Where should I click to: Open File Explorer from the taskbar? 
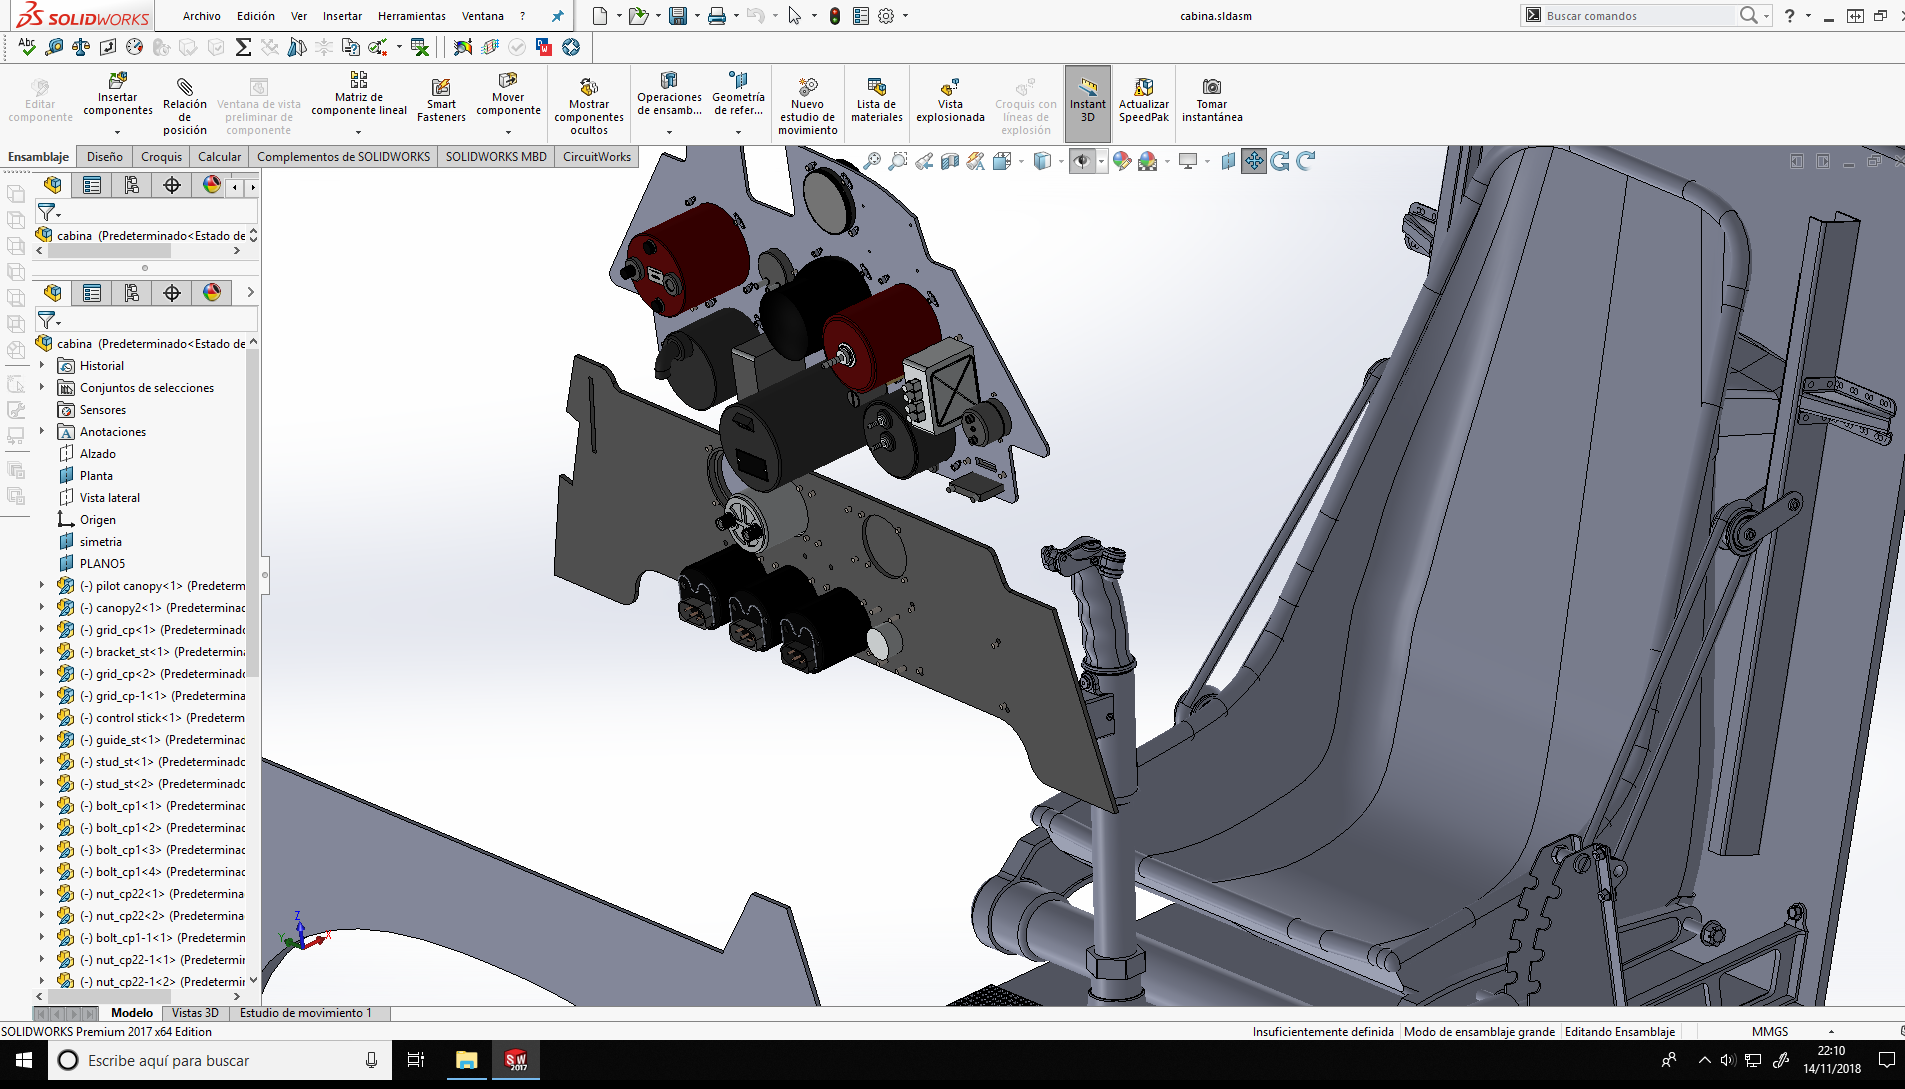tap(466, 1061)
